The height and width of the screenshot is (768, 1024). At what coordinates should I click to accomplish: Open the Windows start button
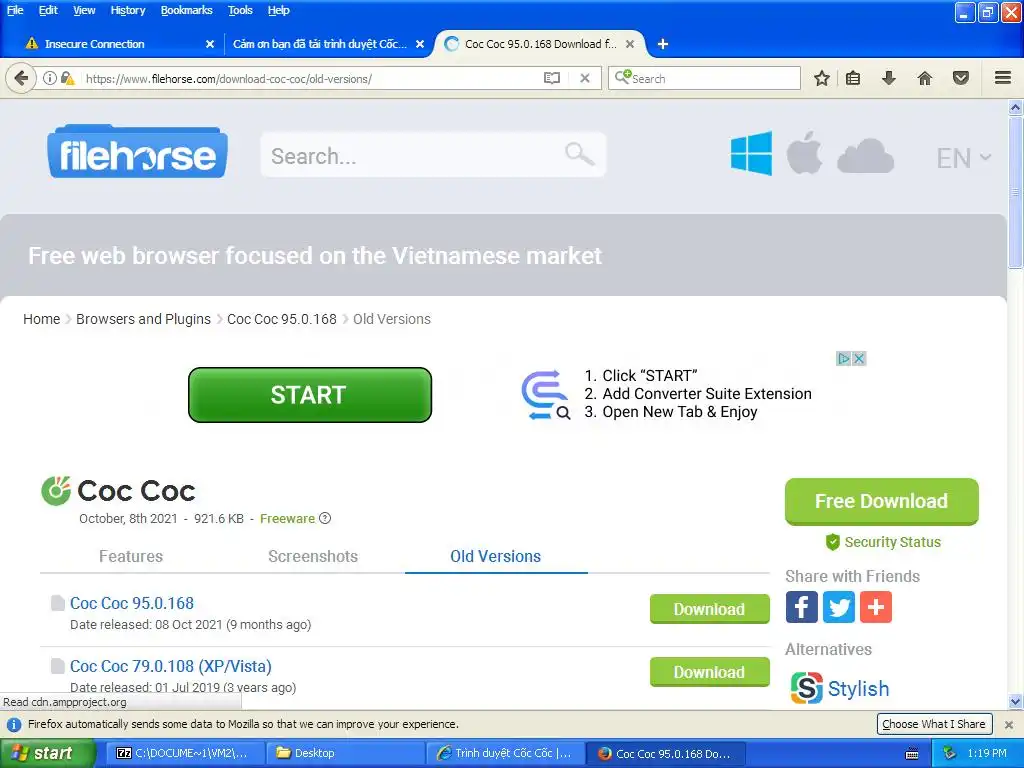48,754
